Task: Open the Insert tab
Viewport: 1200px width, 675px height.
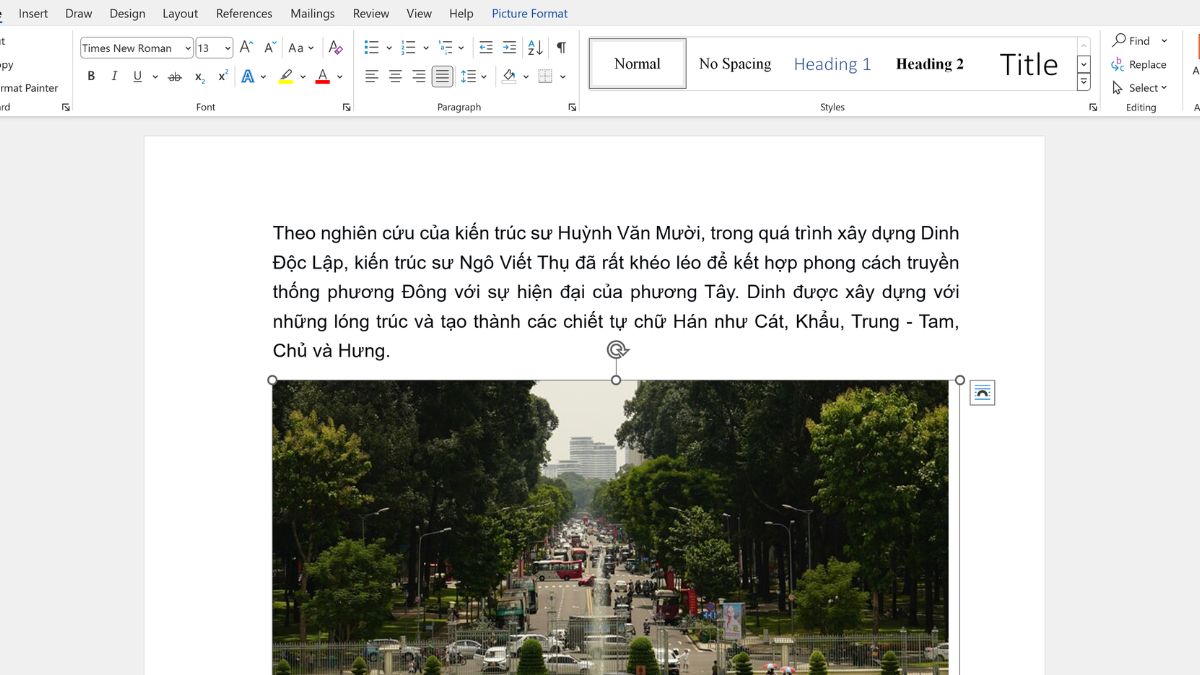Action: tap(33, 14)
